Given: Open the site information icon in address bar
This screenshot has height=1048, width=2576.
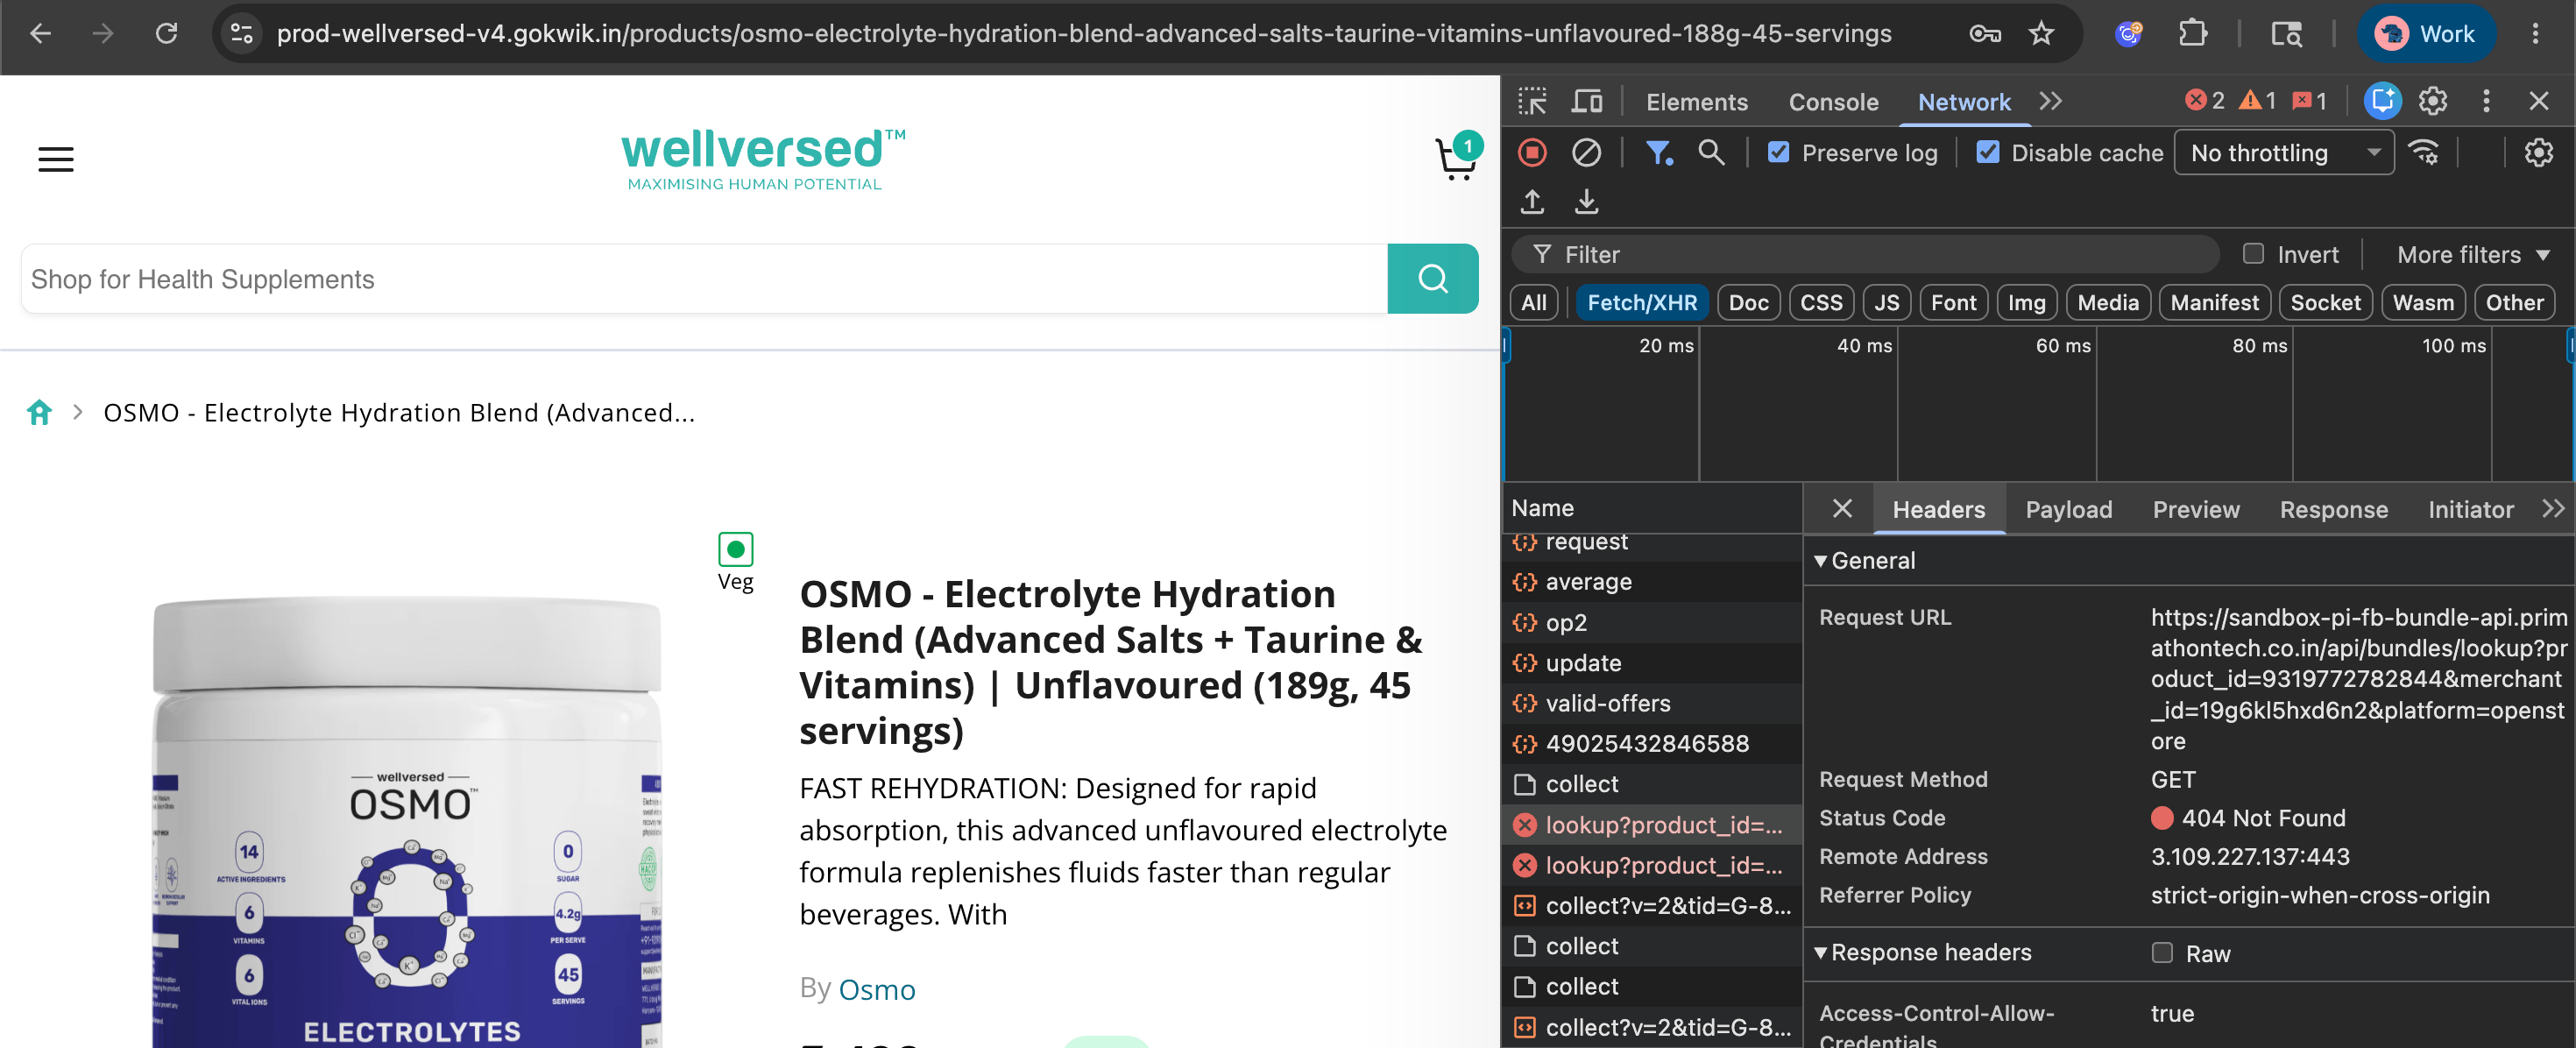Looking at the screenshot, I should pos(242,34).
